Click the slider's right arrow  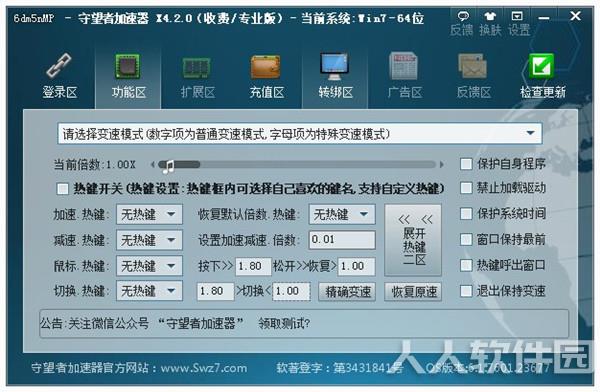tap(442, 165)
